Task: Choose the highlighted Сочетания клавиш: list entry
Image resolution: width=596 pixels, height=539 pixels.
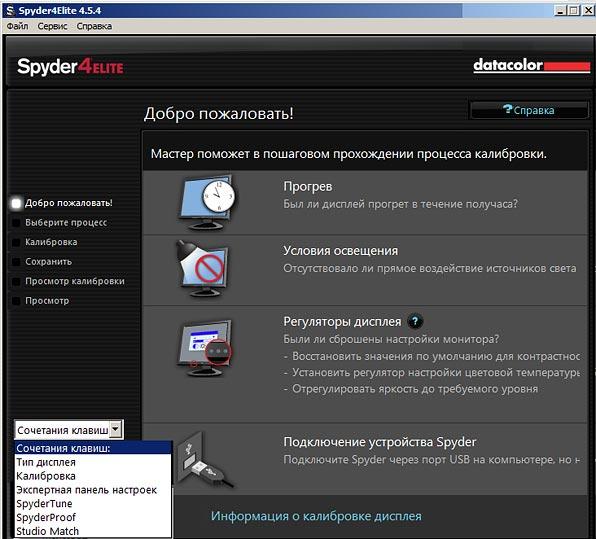Action: pyautogui.click(x=93, y=448)
